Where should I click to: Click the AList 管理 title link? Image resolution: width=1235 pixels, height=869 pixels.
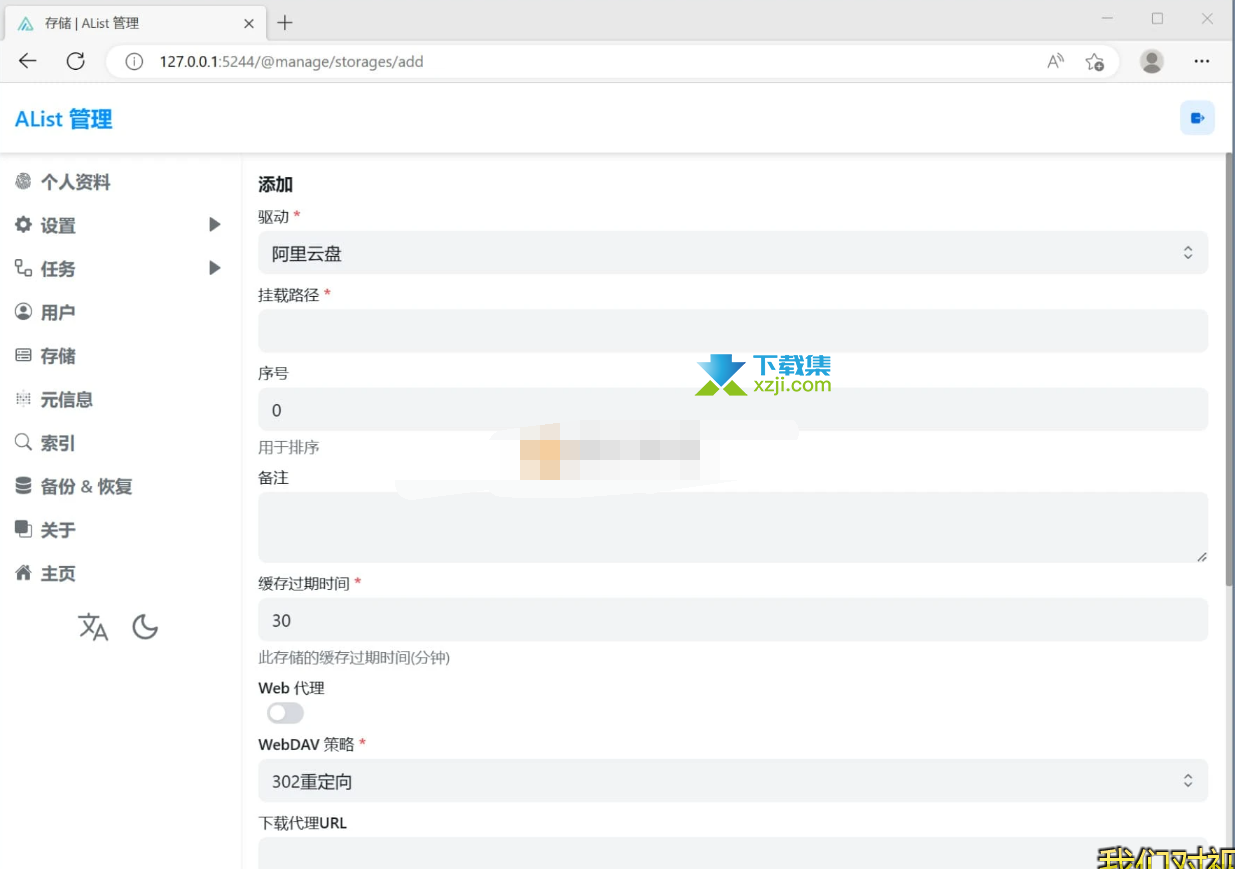tap(64, 119)
